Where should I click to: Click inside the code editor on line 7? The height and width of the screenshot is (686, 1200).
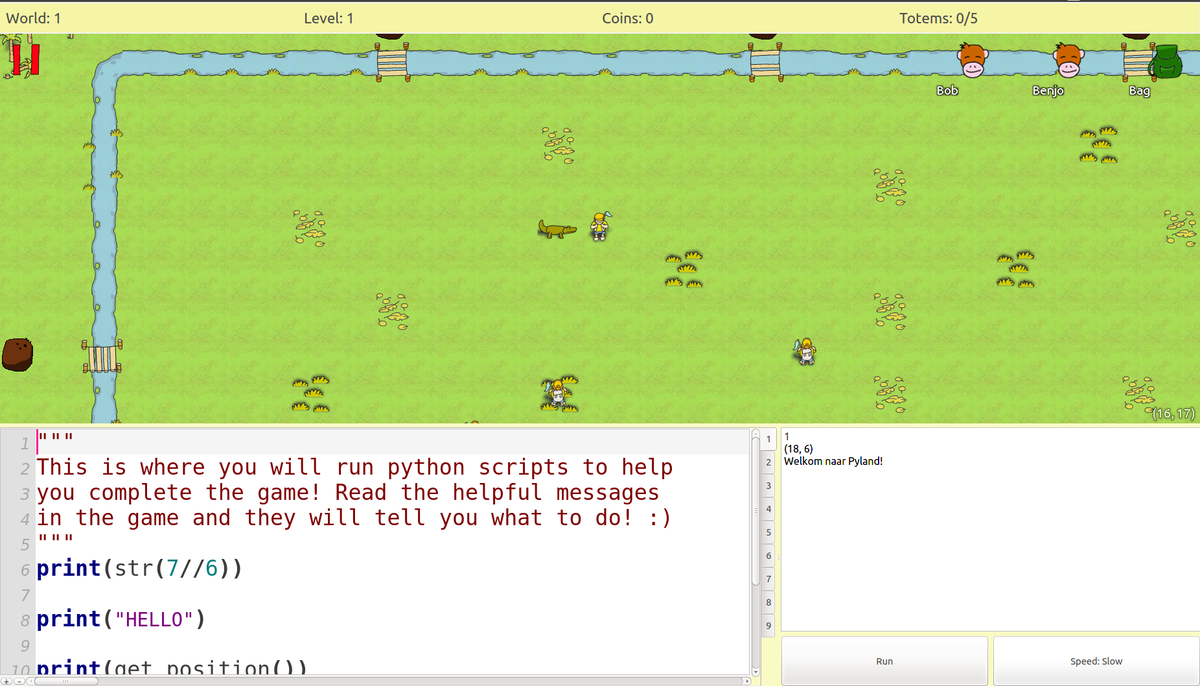point(100,594)
